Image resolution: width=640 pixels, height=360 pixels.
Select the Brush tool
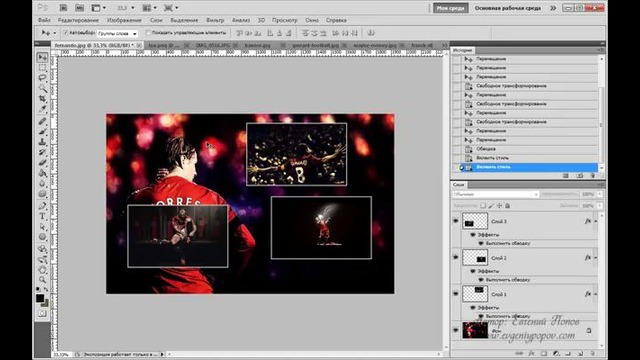coord(42,131)
